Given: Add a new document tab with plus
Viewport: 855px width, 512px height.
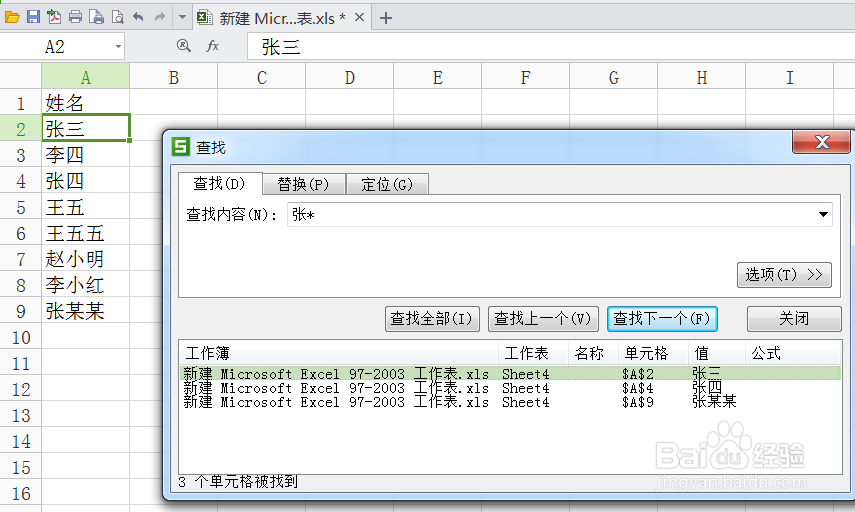Looking at the screenshot, I should (386, 18).
